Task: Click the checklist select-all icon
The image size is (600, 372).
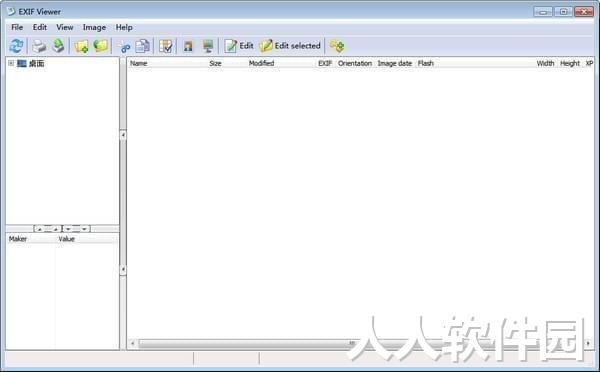Action: pyautogui.click(x=166, y=46)
